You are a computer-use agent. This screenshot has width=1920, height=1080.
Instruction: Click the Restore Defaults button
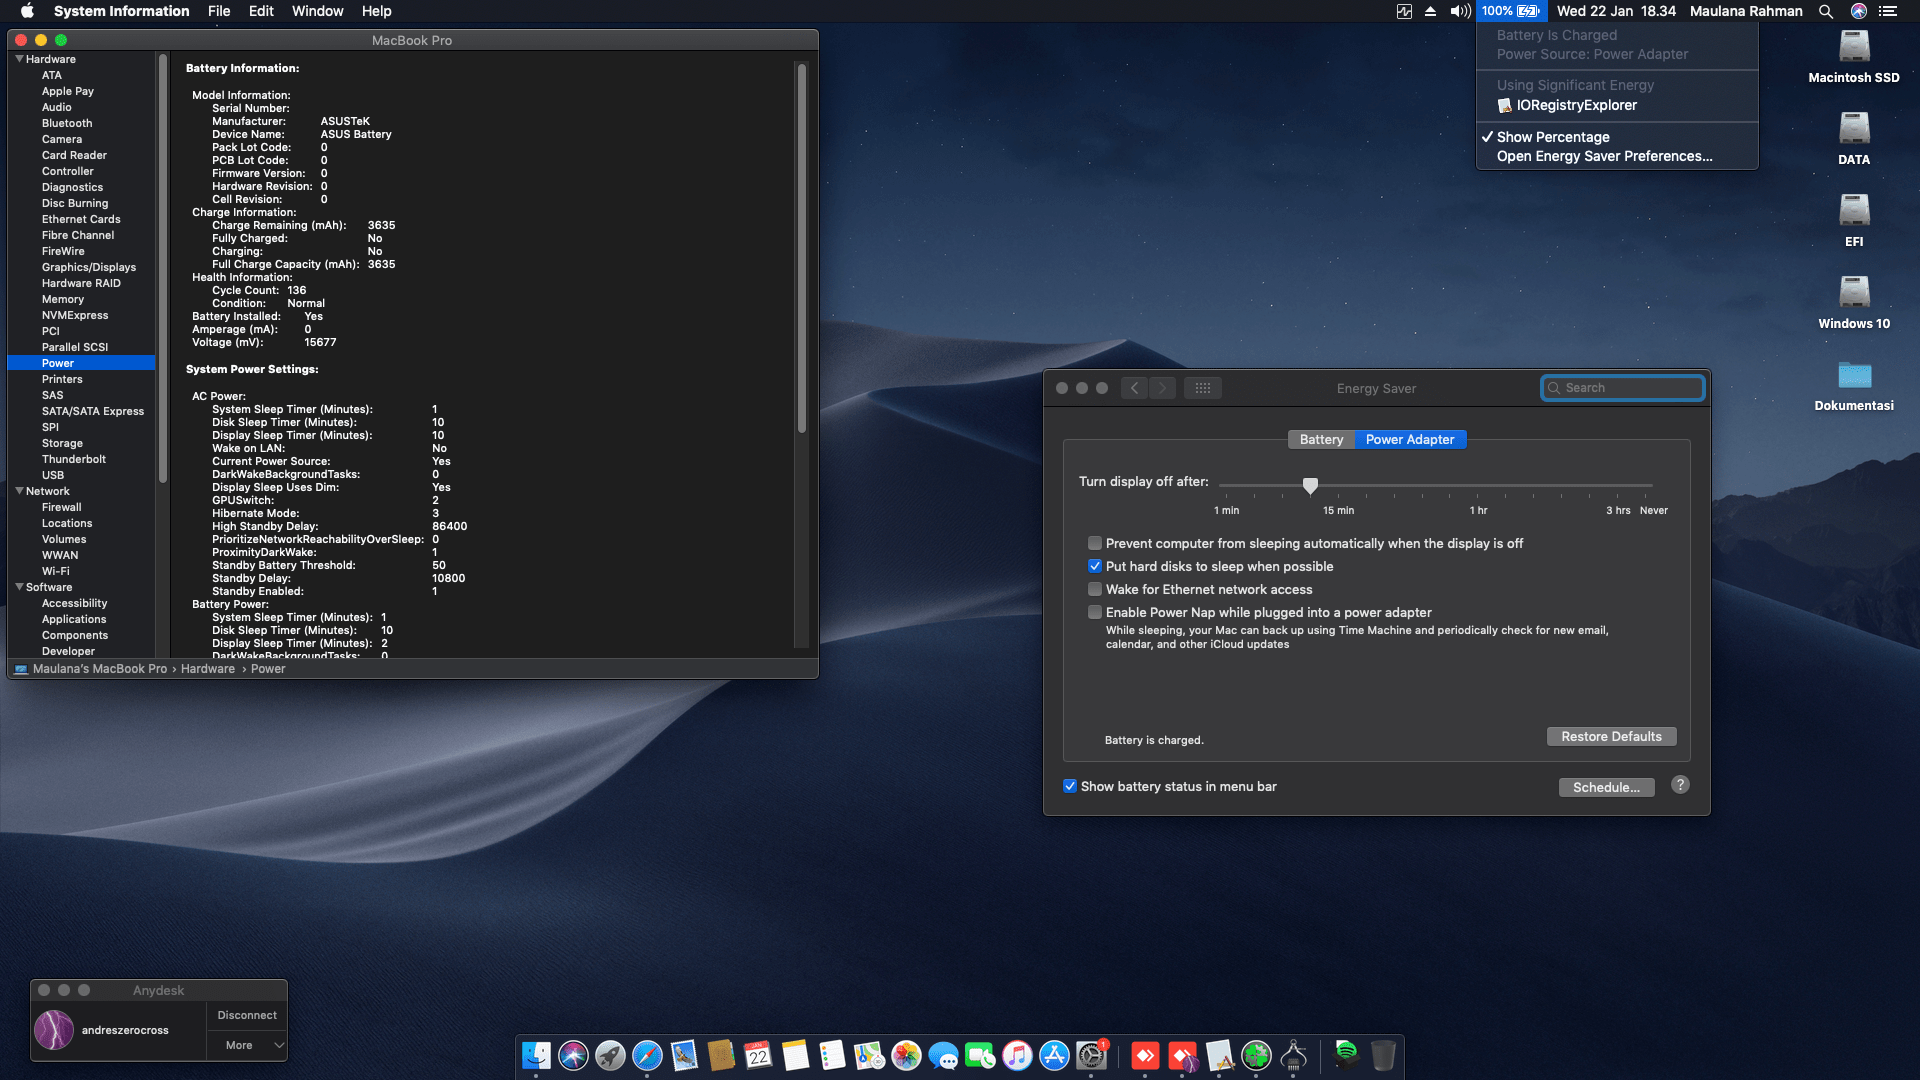1611,737
